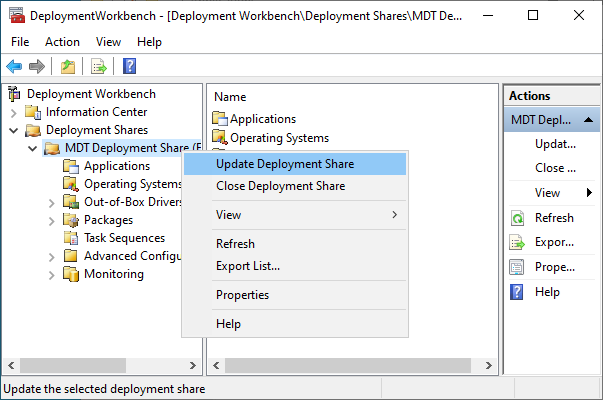Collapse the MDT Deployment Share node

[32, 148]
